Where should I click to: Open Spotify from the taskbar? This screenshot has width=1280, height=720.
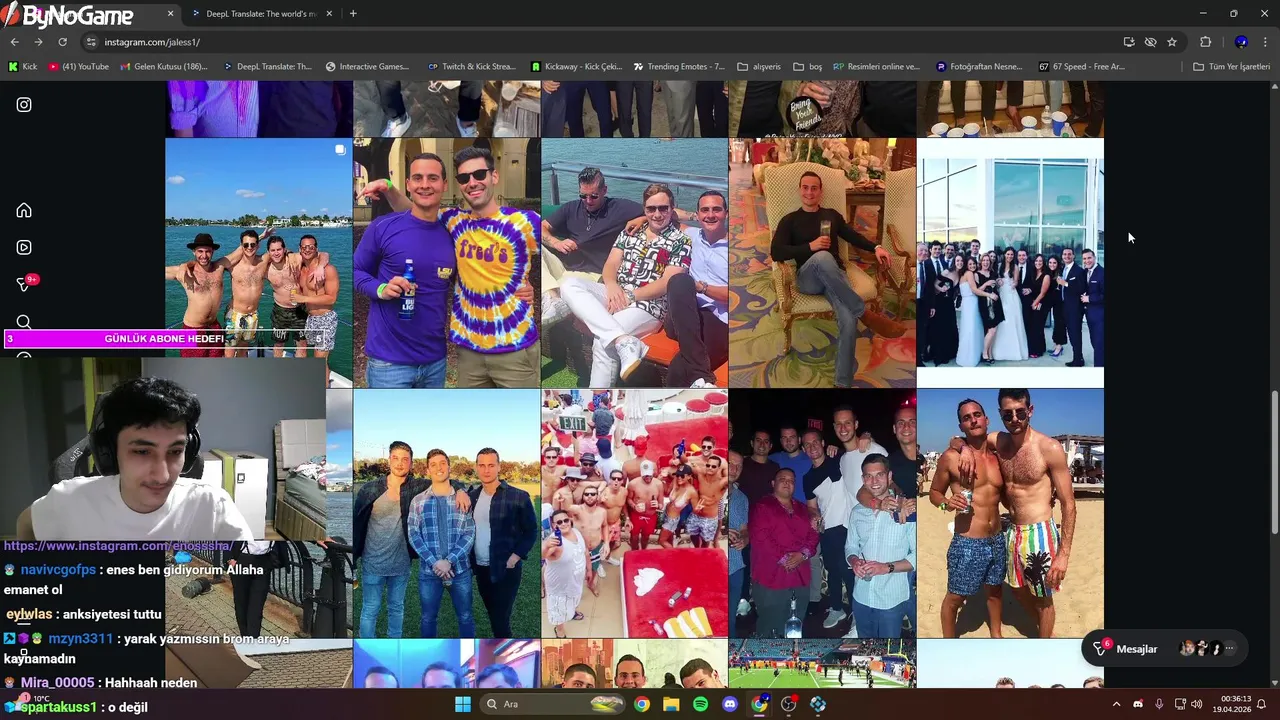pos(700,704)
